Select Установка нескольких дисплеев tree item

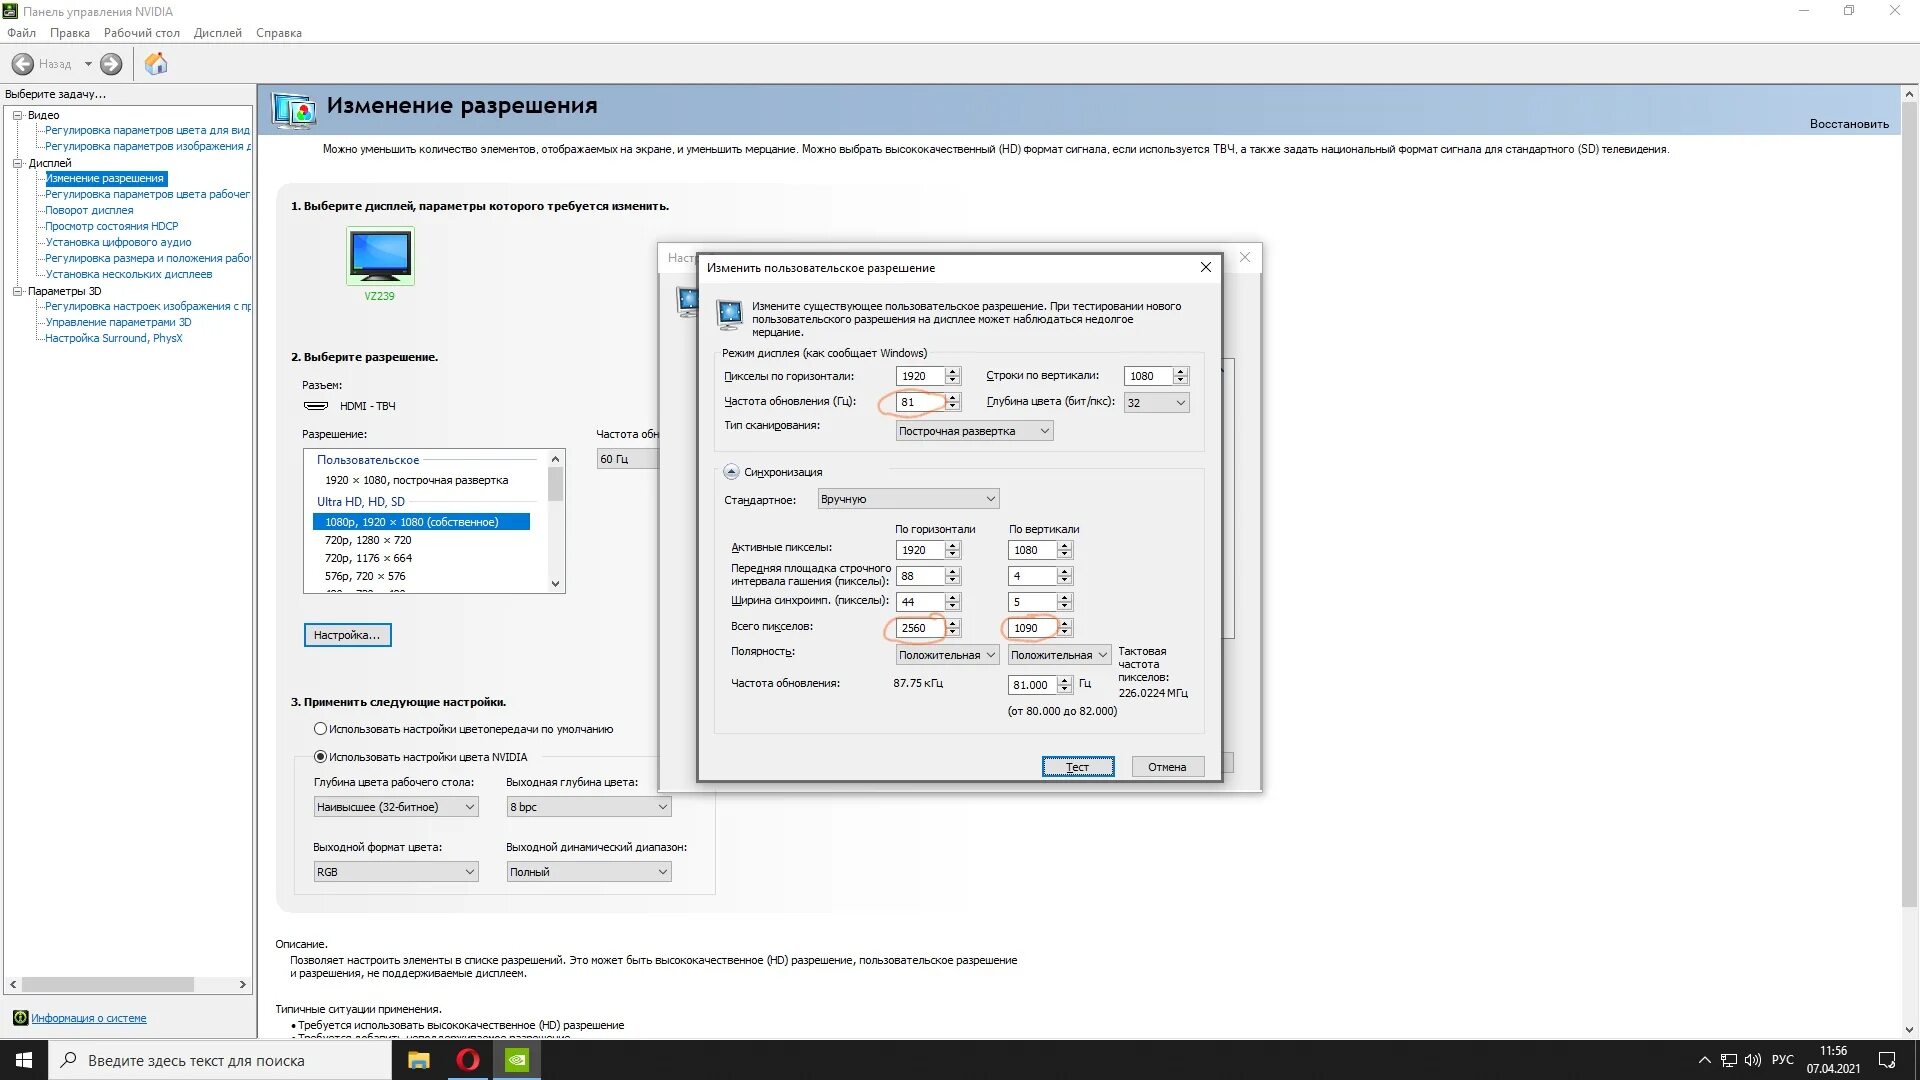(x=129, y=274)
